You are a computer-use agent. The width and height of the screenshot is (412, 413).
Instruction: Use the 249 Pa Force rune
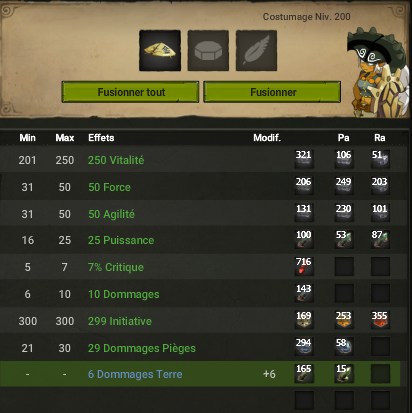[x=344, y=186]
